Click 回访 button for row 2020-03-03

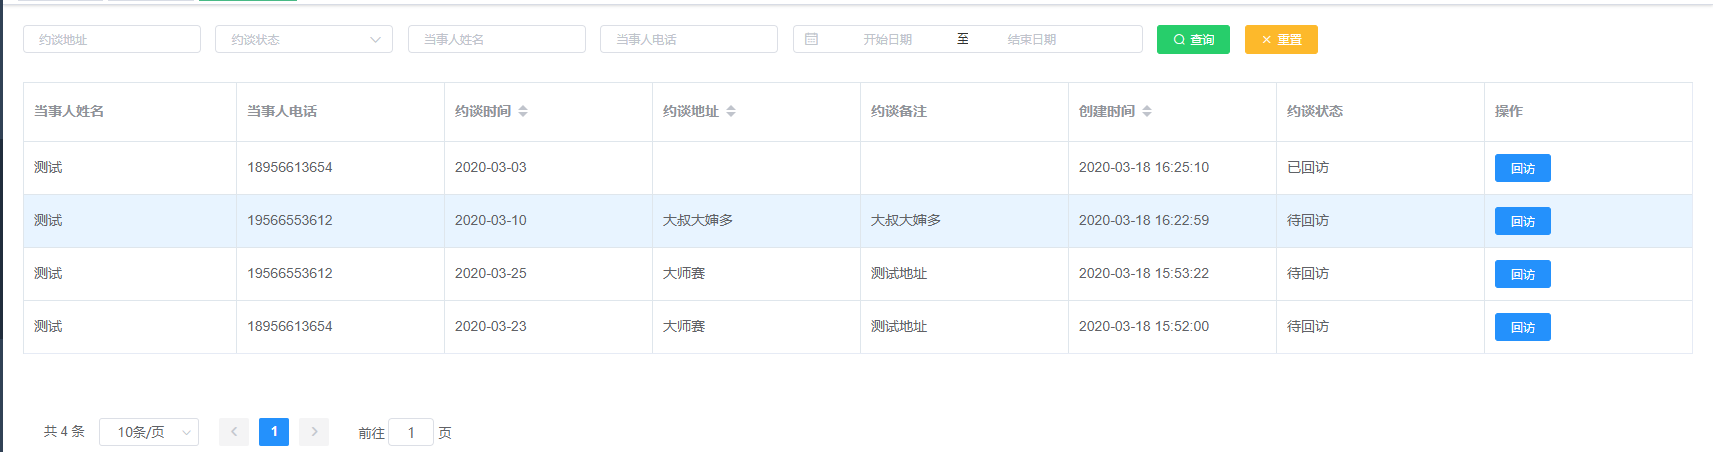[1522, 168]
